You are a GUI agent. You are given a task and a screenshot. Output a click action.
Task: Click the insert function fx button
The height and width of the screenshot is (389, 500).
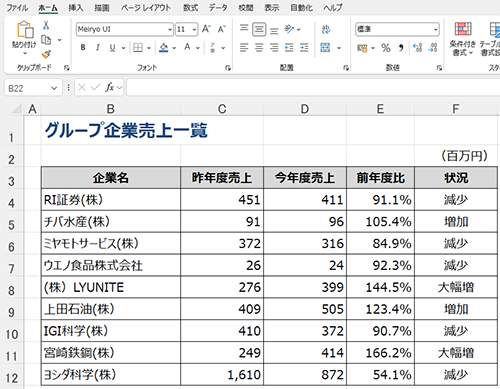point(110,88)
